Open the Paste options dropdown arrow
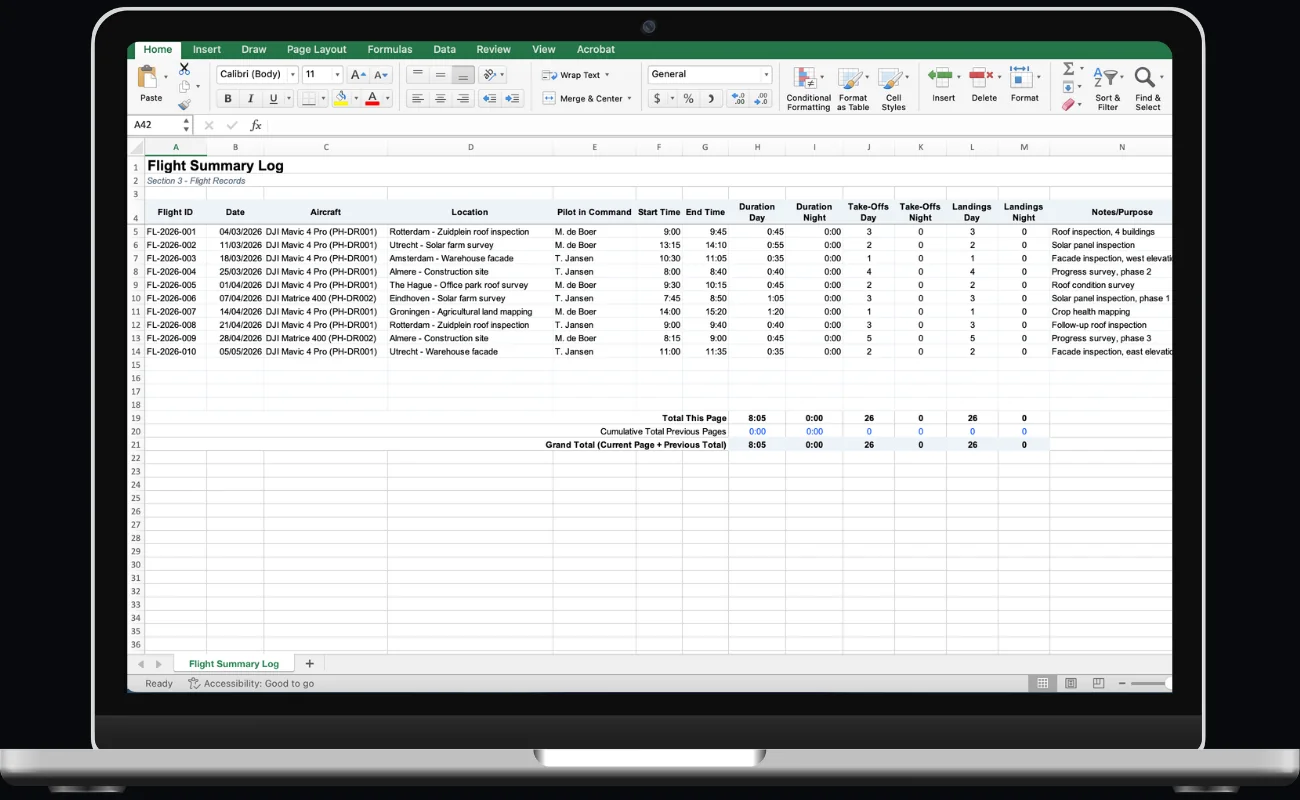1300x800 pixels. [x=166, y=77]
